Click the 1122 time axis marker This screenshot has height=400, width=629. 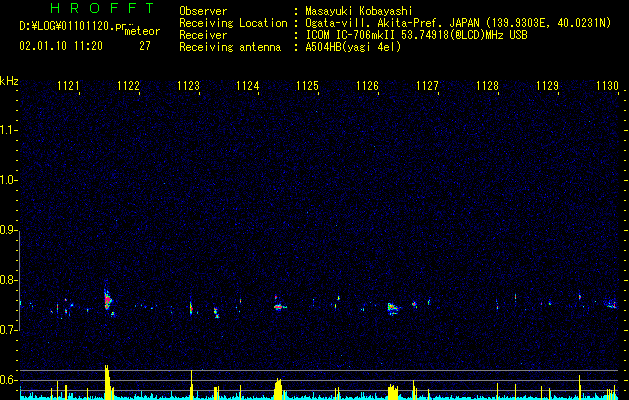[x=128, y=85]
